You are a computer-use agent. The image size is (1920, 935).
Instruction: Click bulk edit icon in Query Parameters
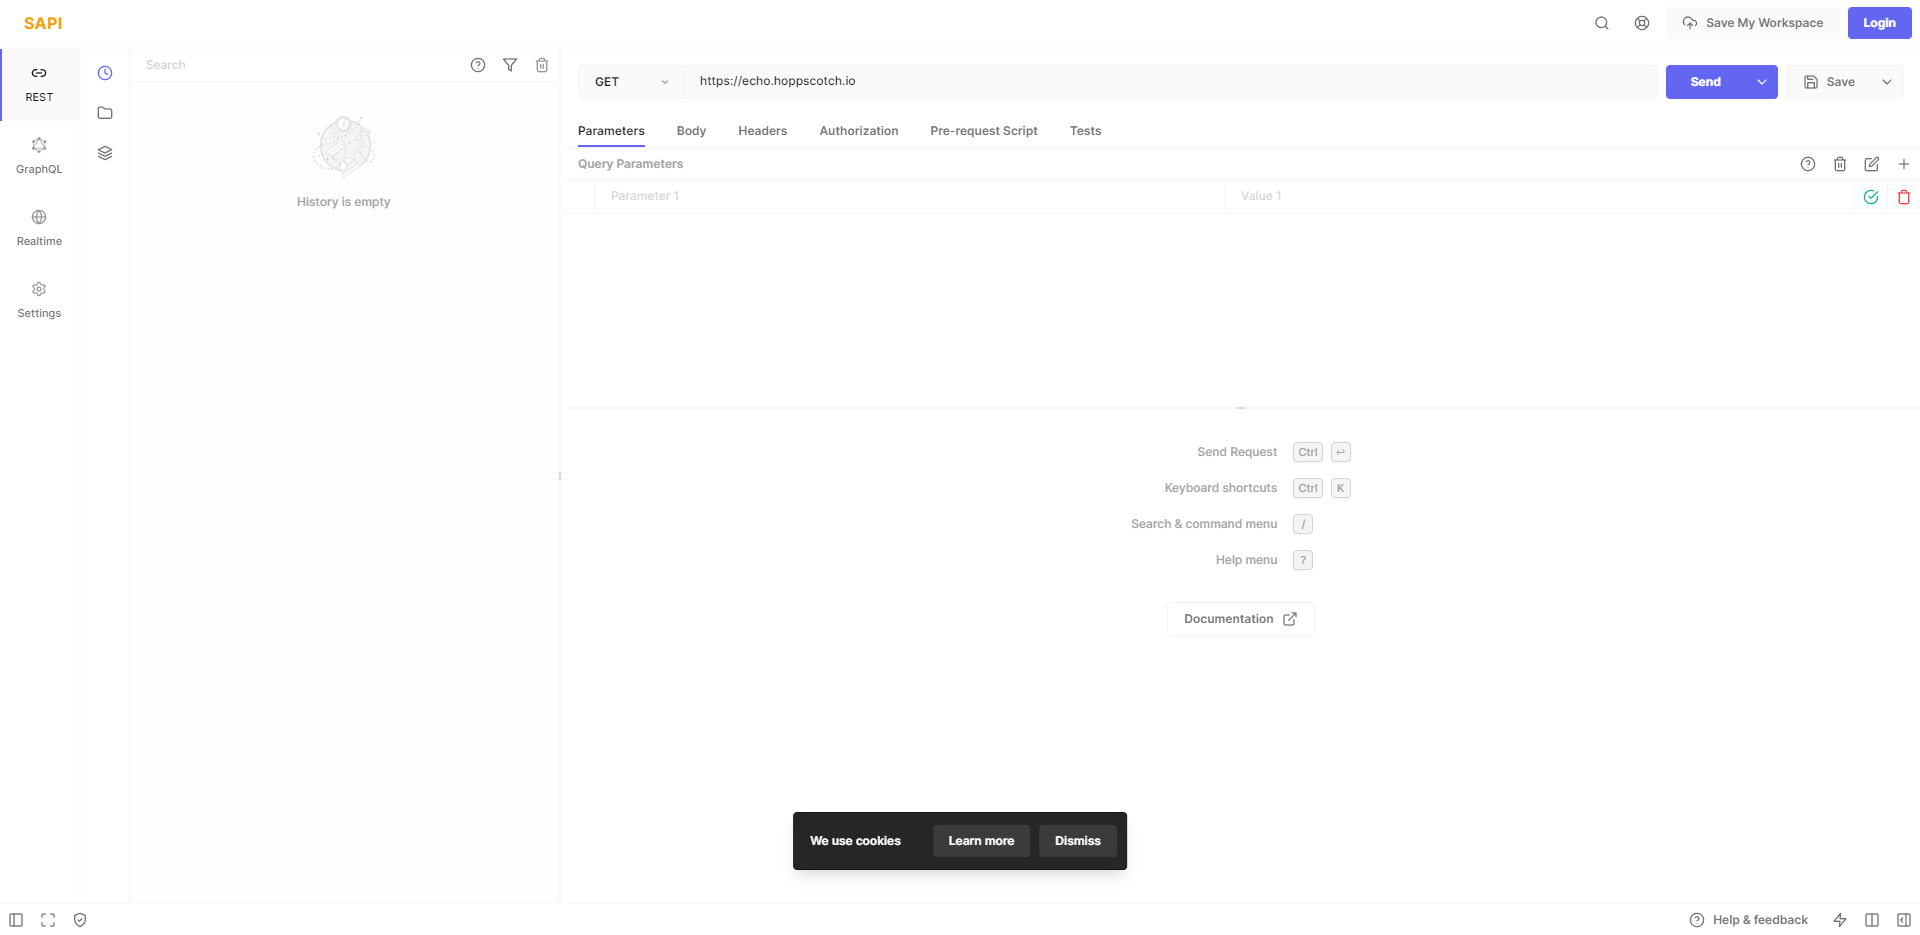(1872, 164)
